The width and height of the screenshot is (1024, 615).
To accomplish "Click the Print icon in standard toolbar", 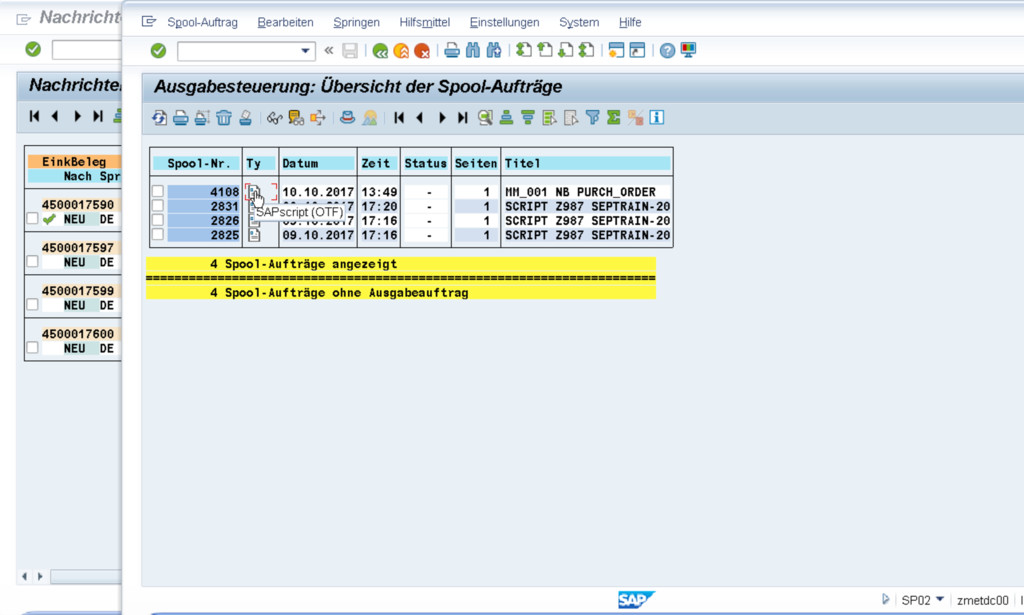I will (452, 50).
